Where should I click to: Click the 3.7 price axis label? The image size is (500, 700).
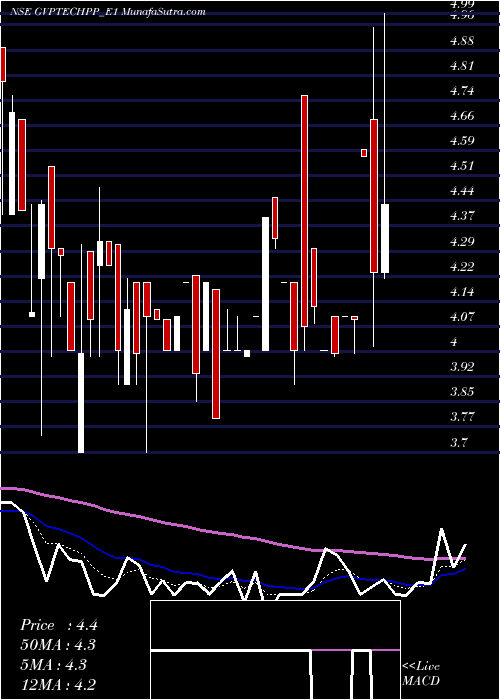458,443
